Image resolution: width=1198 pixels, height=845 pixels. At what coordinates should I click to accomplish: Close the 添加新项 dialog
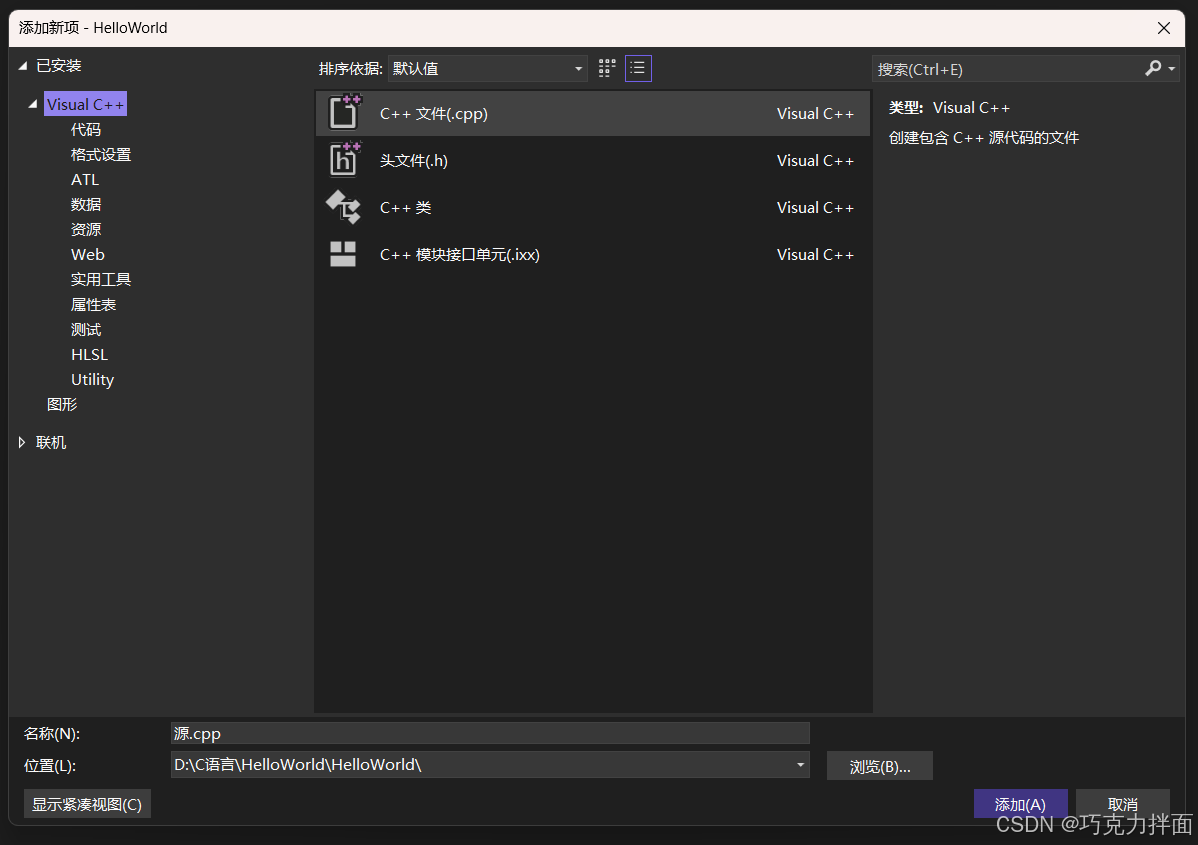1164,28
